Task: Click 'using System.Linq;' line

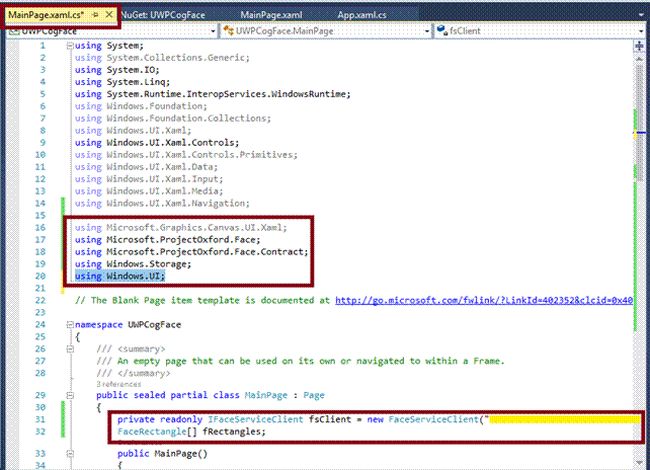Action: point(122,82)
